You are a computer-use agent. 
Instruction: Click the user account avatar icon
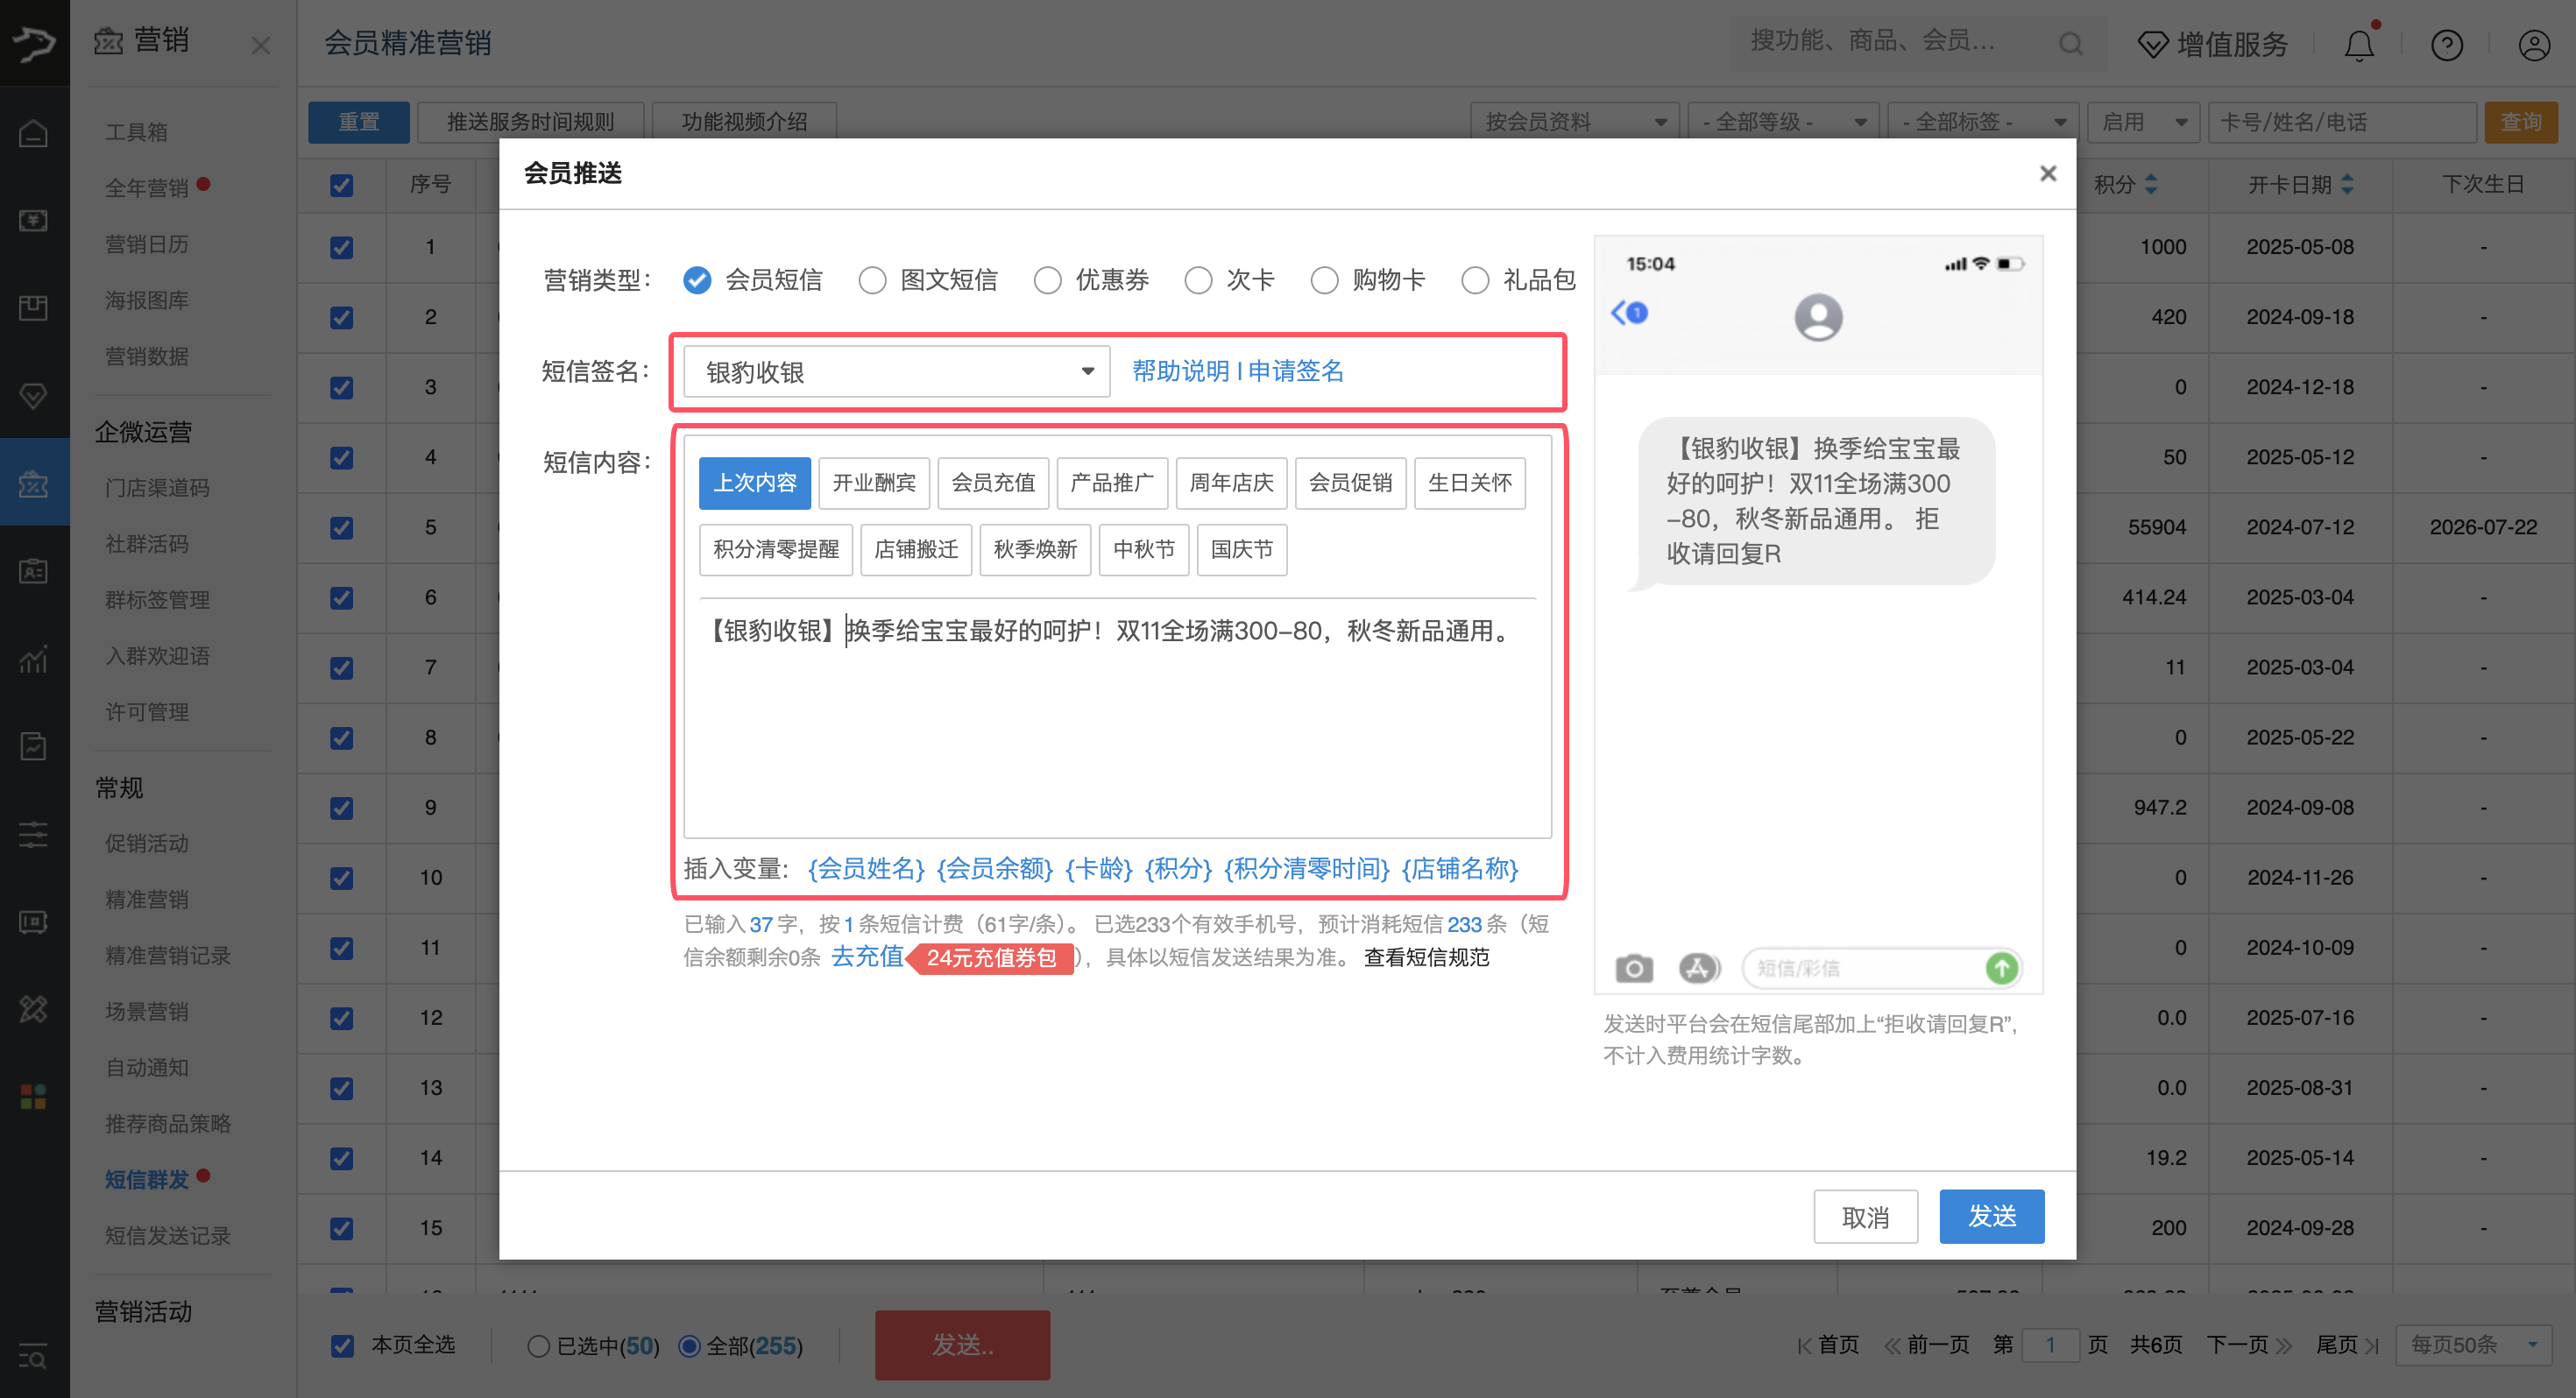point(2534,44)
